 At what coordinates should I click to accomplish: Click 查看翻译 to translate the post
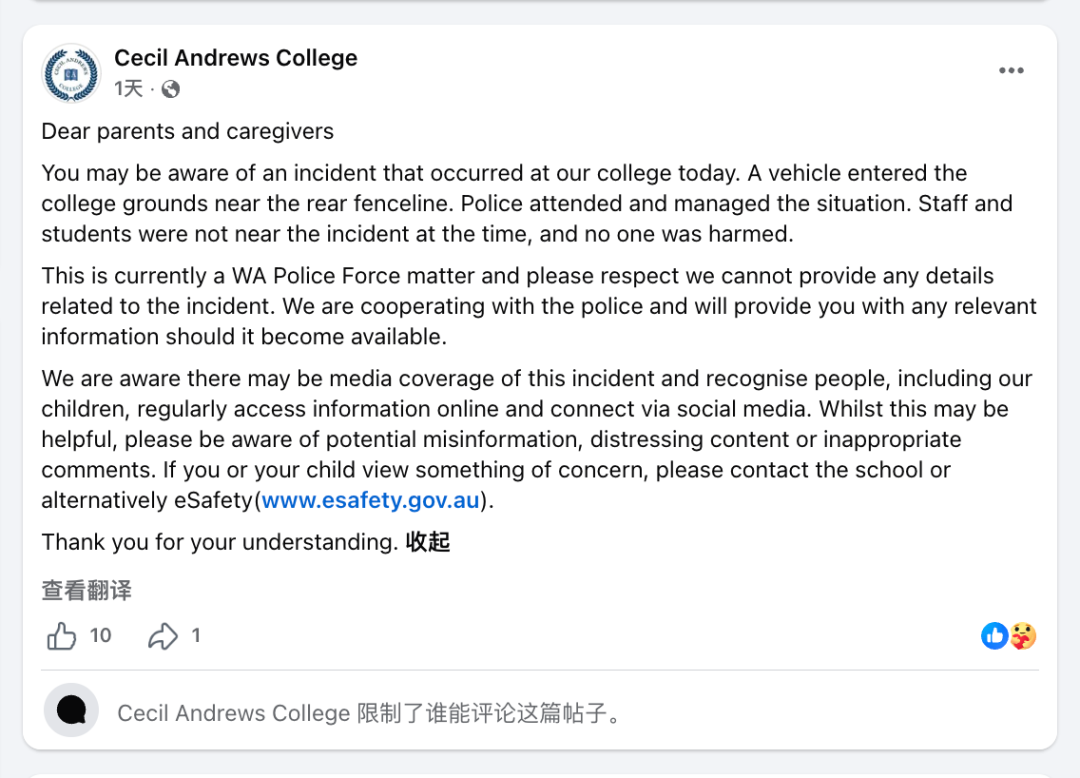tap(87, 590)
